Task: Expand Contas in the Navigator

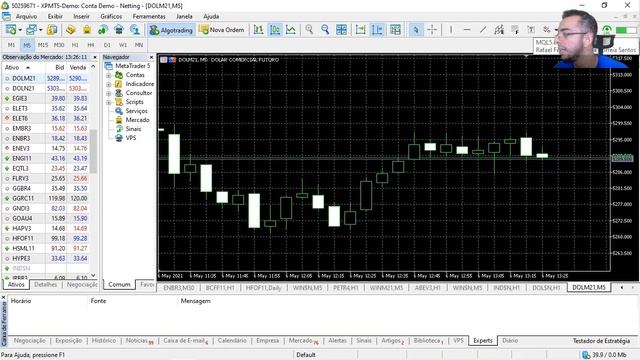Action: [x=109, y=76]
